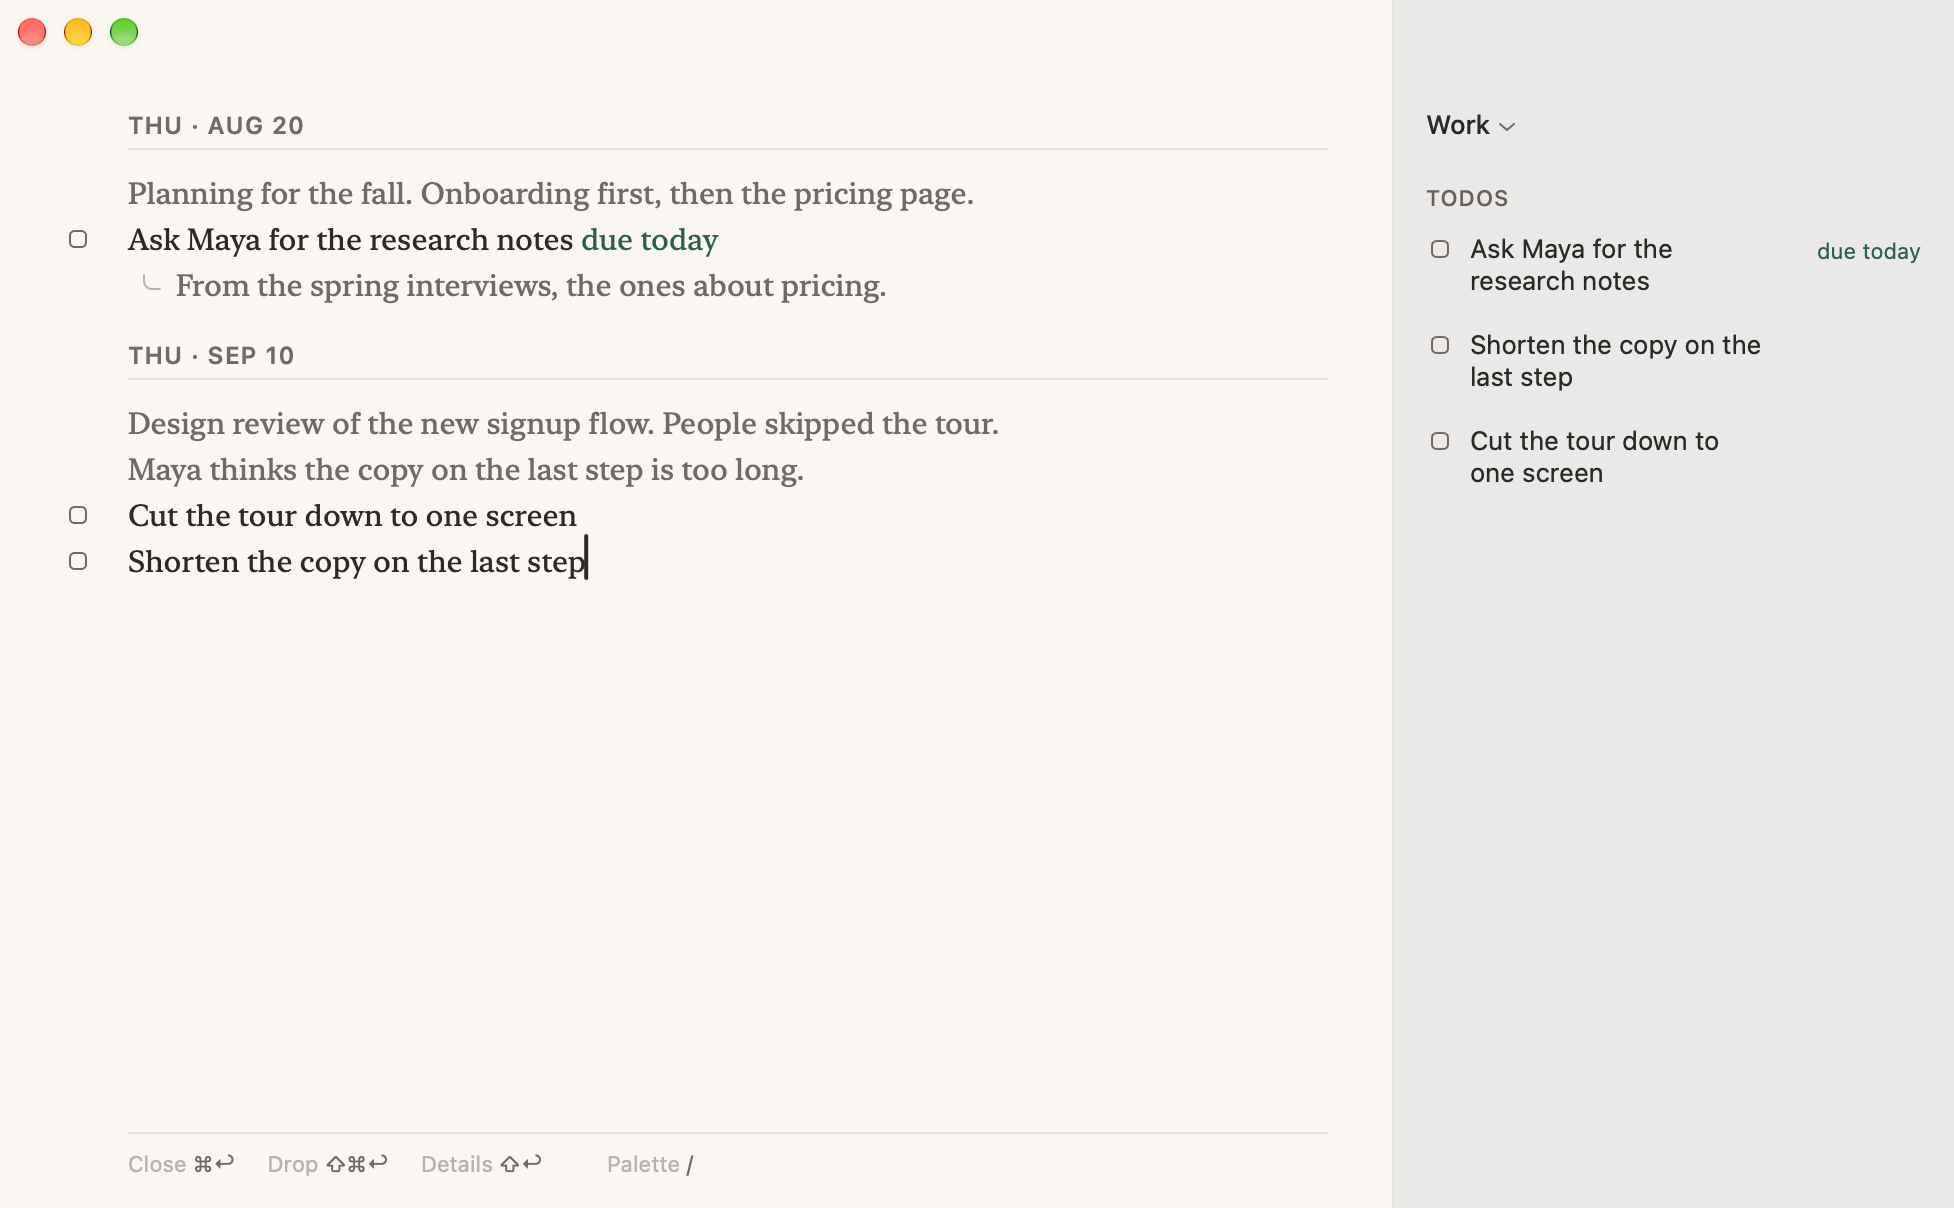This screenshot has width=1954, height=1208.
Task: Open Details from the footer bar
Action: [x=481, y=1164]
